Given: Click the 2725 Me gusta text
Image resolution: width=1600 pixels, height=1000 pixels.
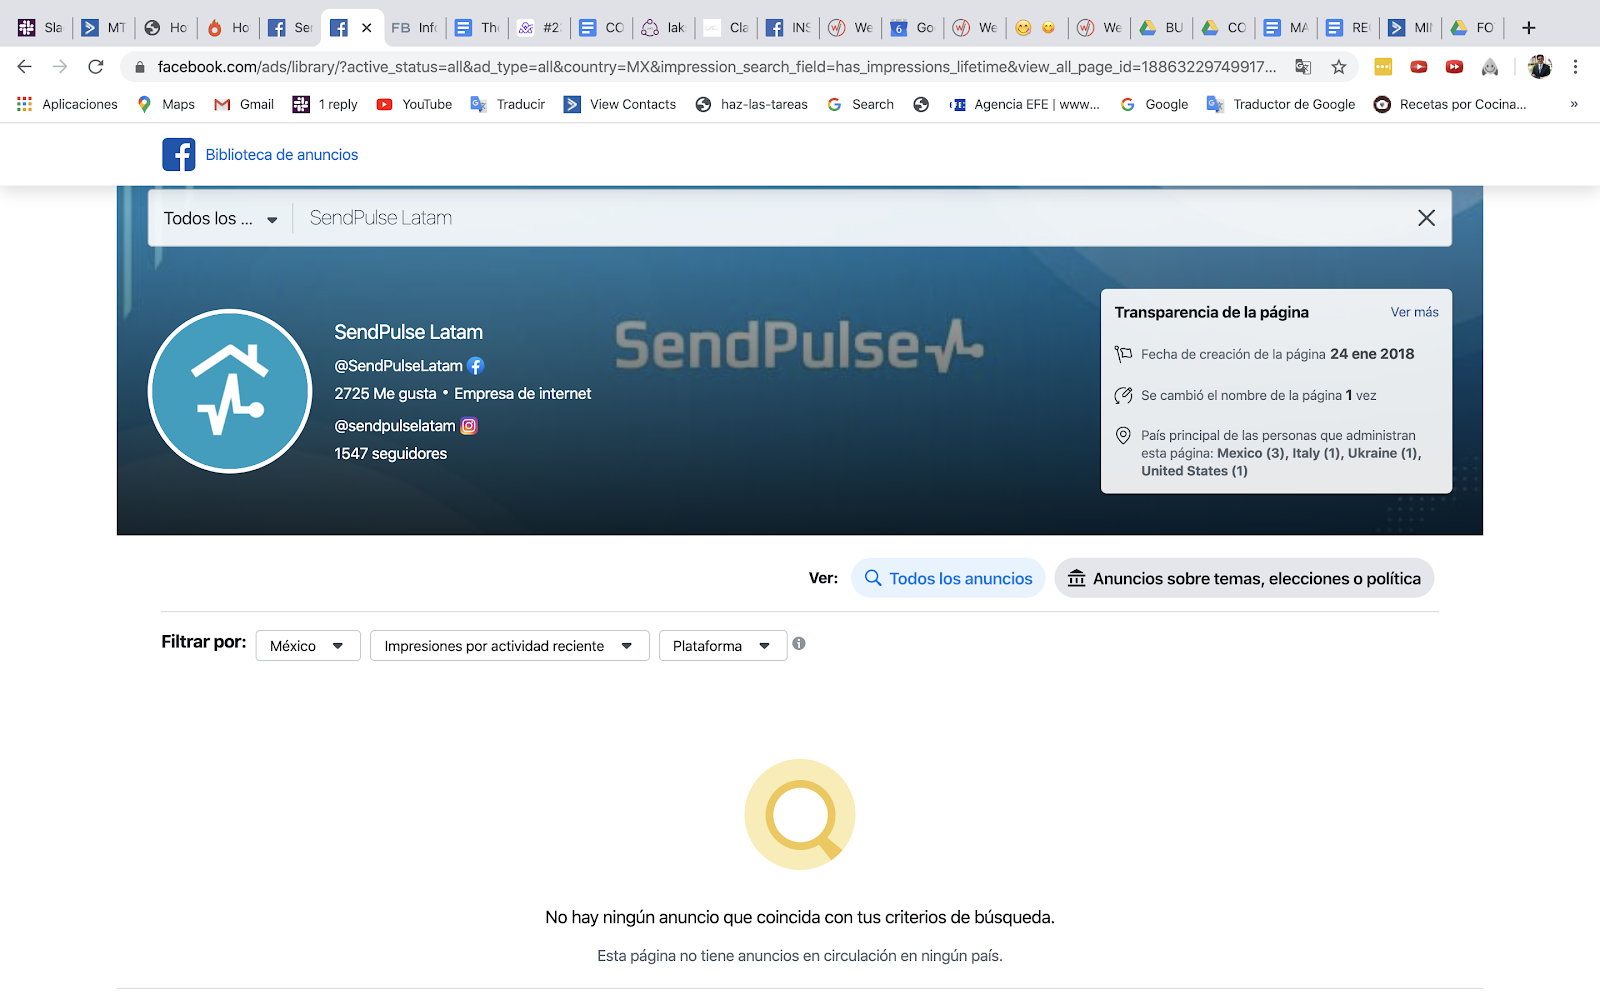Looking at the screenshot, I should 385,394.
